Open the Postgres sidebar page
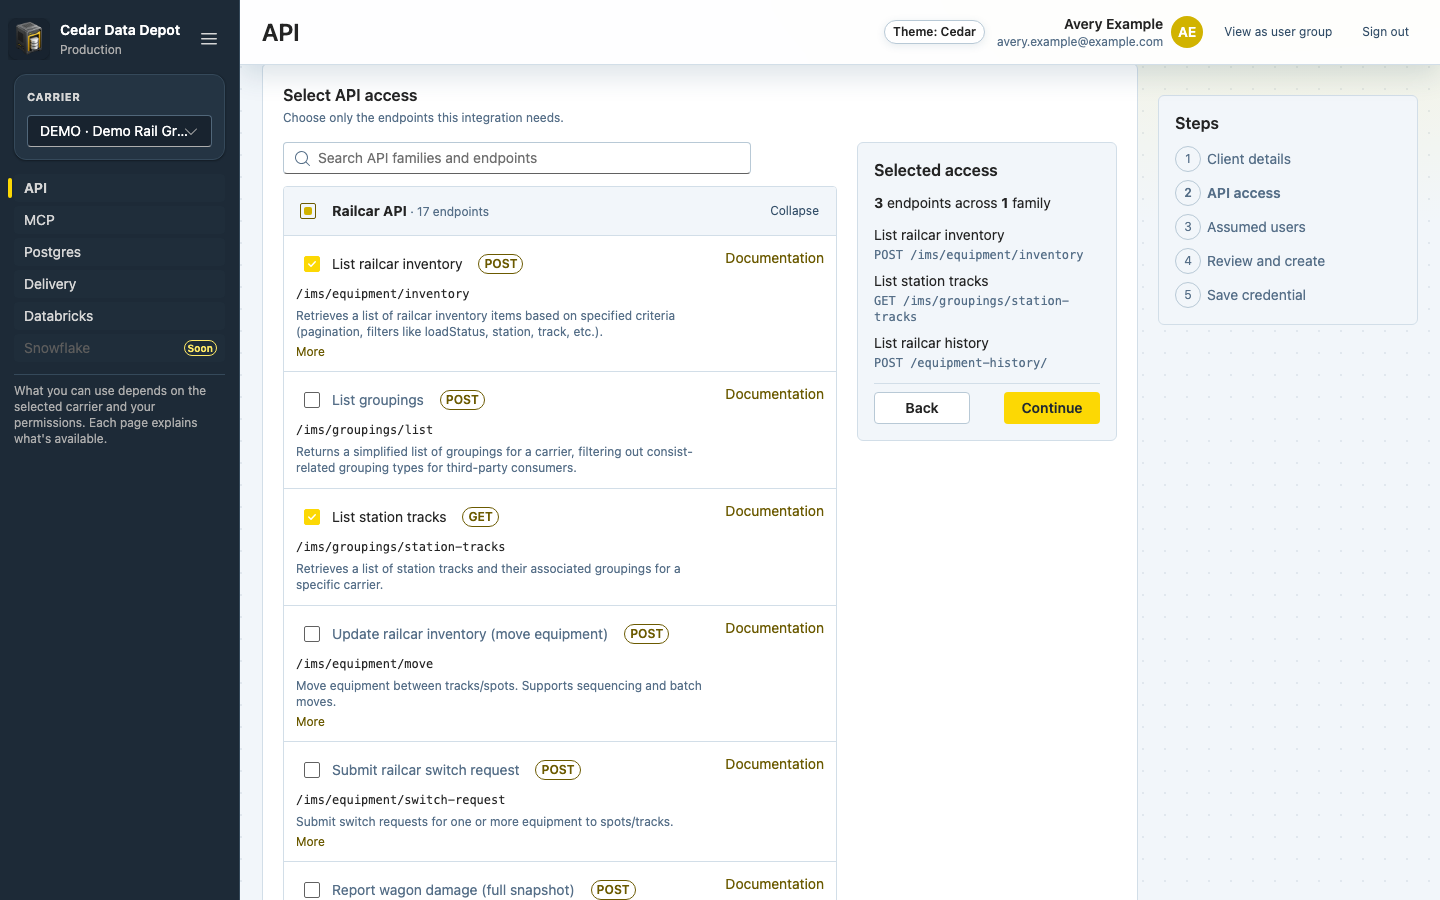Screen dimensions: 1440x900 (120, 252)
